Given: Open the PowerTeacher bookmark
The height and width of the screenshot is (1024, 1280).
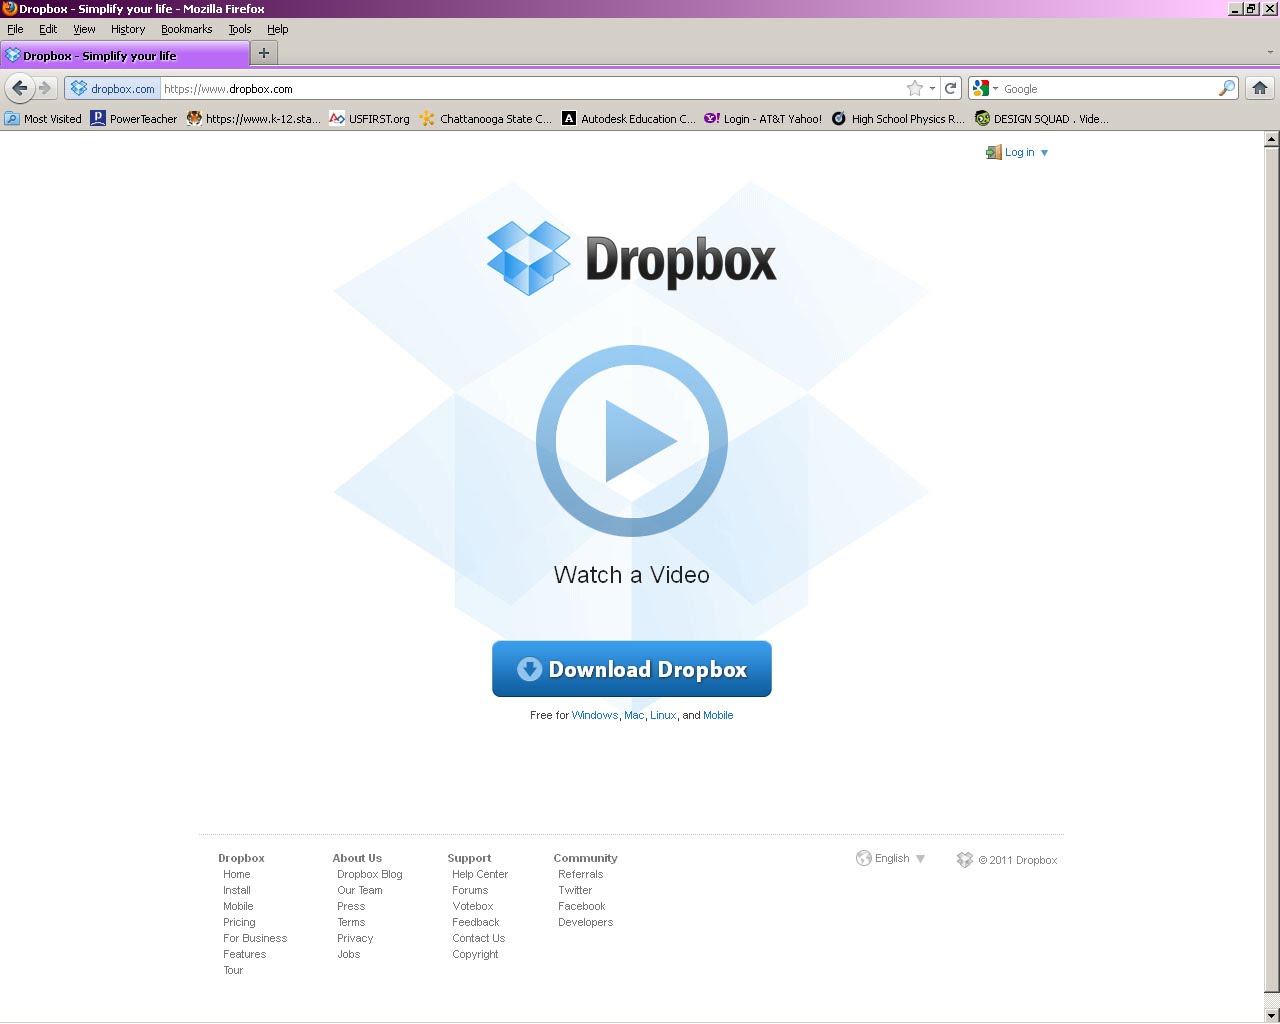Looking at the screenshot, I should click(x=134, y=119).
